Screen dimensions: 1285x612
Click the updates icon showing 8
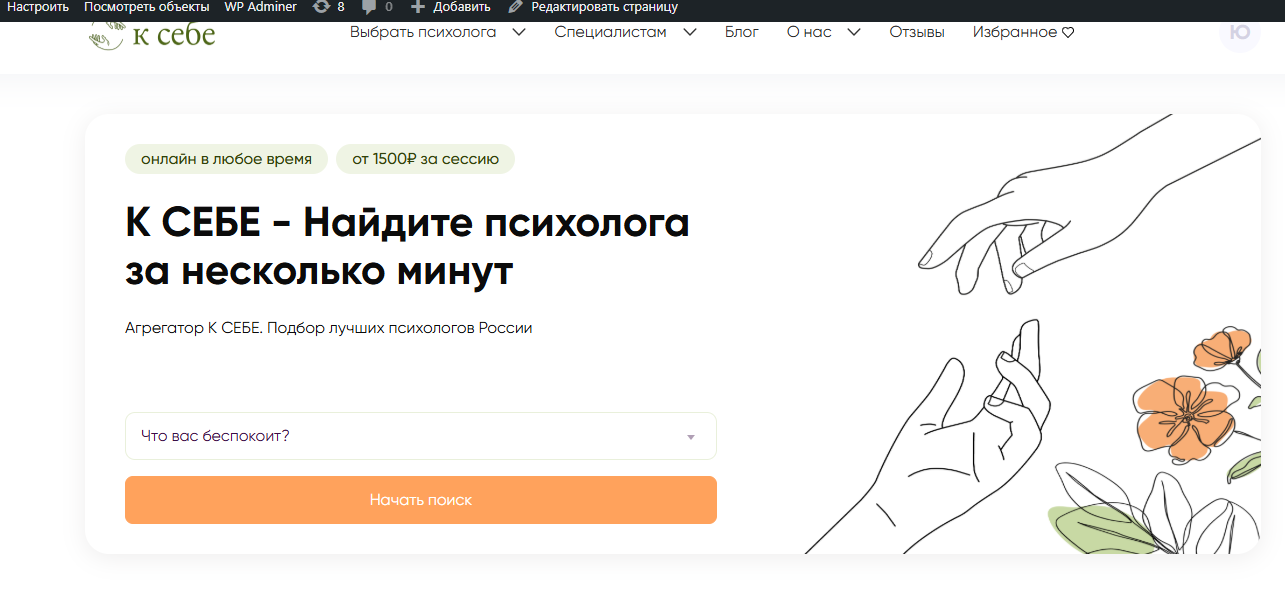[321, 7]
